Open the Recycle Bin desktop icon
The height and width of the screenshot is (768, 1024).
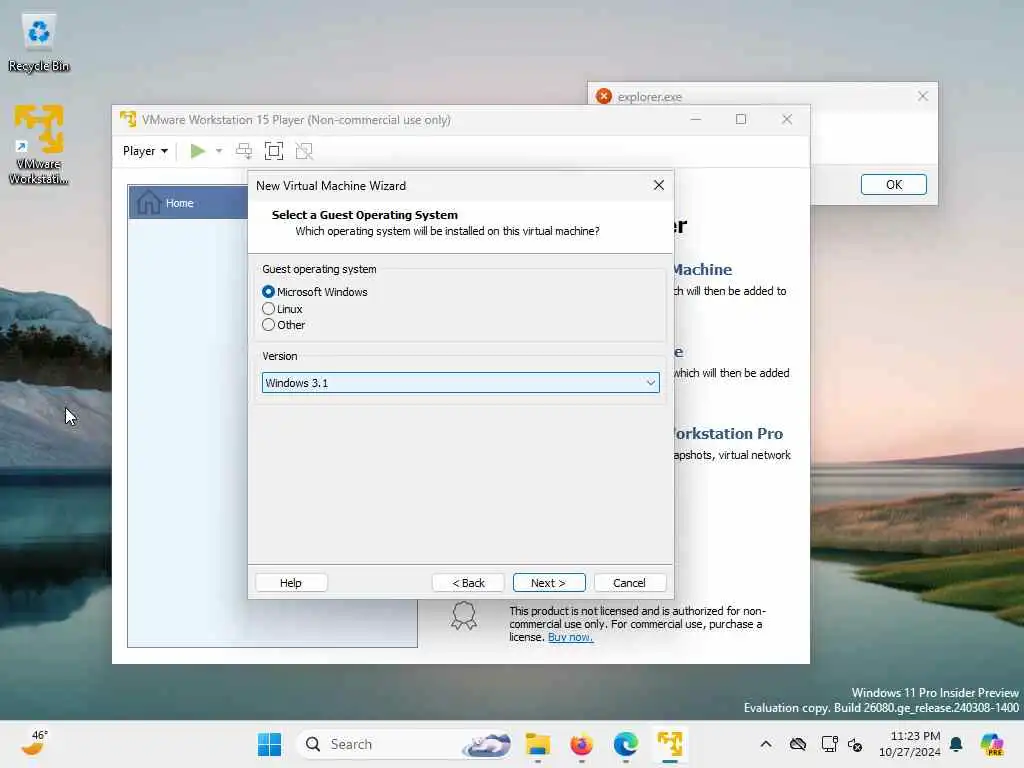tap(39, 42)
